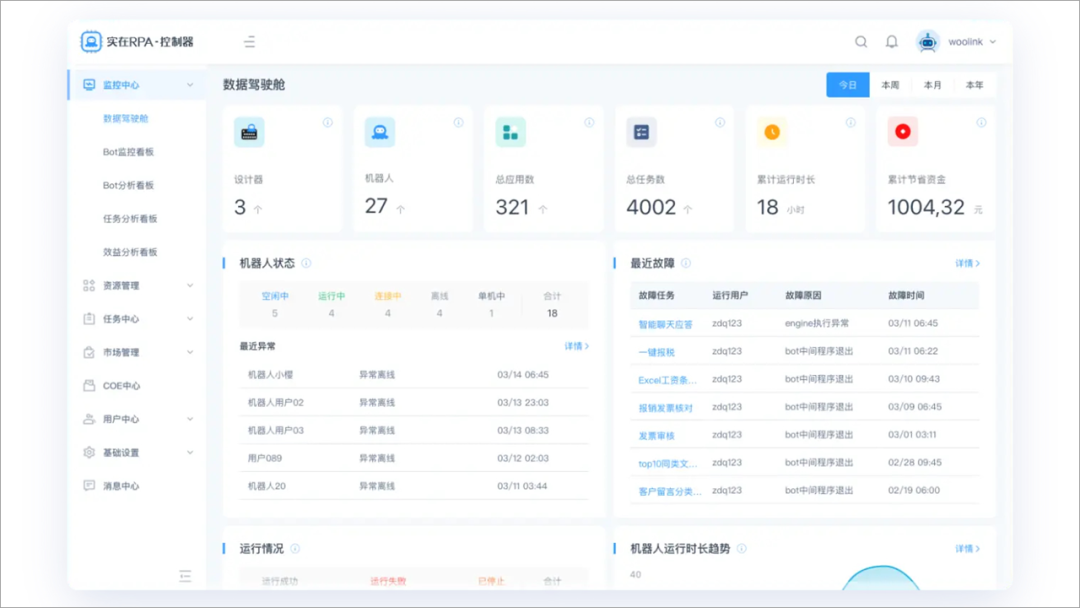This screenshot has width=1080, height=608.
Task: Open the Excel工资条 fault task link
Action: click(667, 380)
